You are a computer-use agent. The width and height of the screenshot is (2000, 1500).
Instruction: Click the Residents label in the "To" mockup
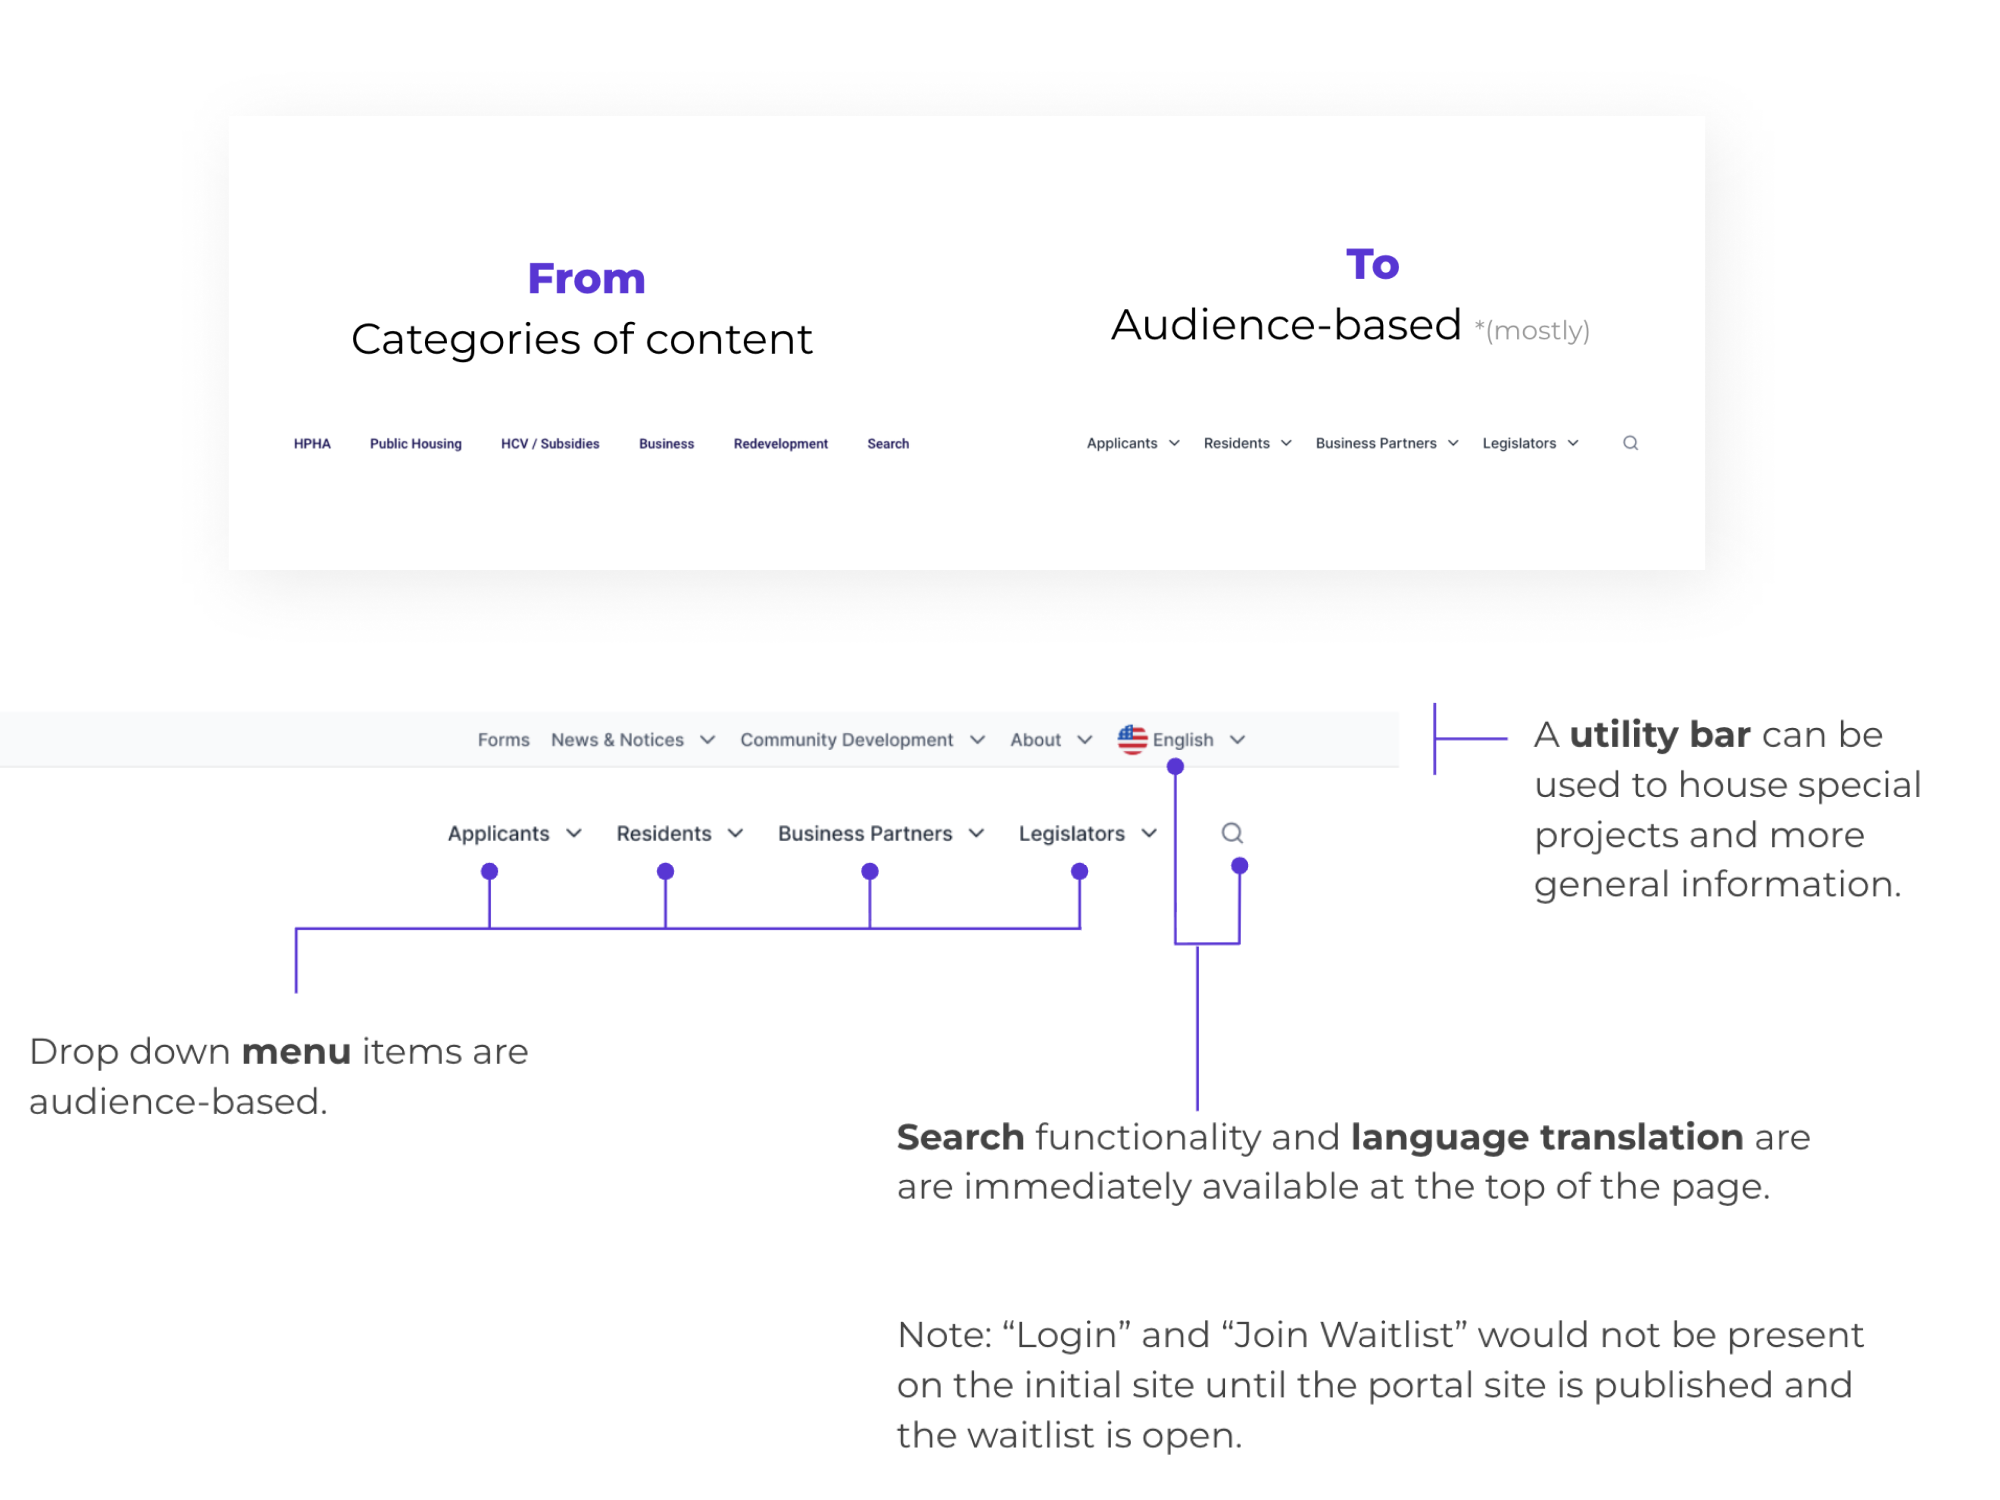(x=1237, y=443)
